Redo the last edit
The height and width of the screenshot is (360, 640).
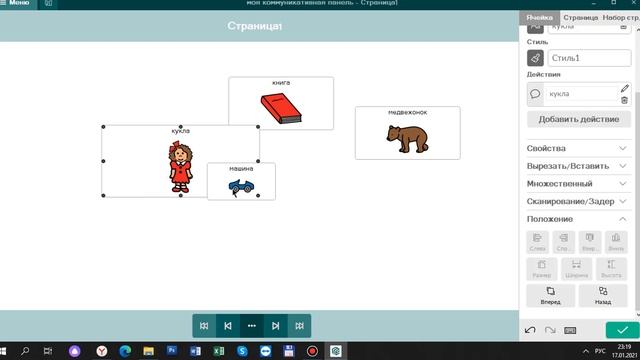(x=550, y=330)
